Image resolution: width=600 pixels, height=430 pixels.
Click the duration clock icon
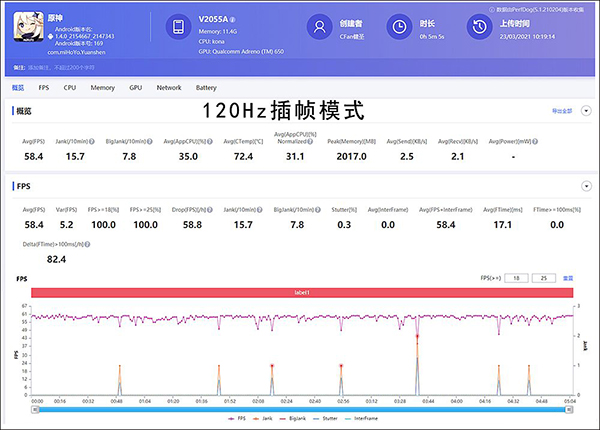398,27
